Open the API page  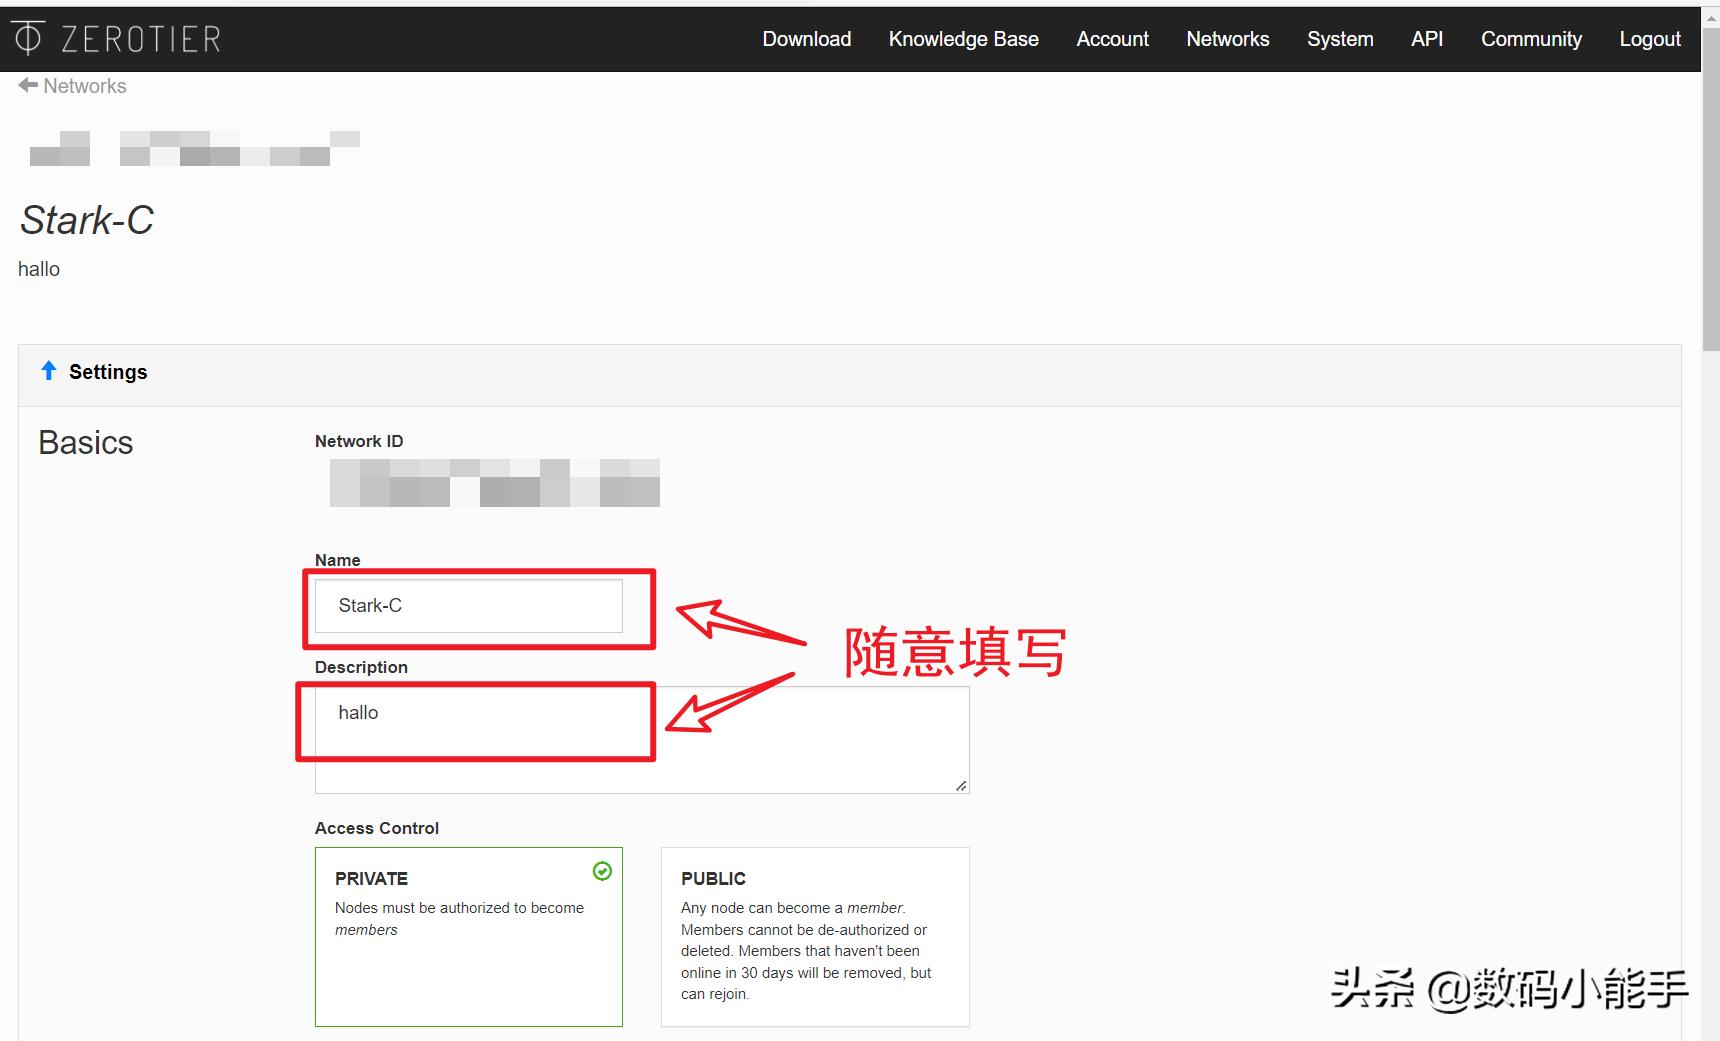point(1427,38)
